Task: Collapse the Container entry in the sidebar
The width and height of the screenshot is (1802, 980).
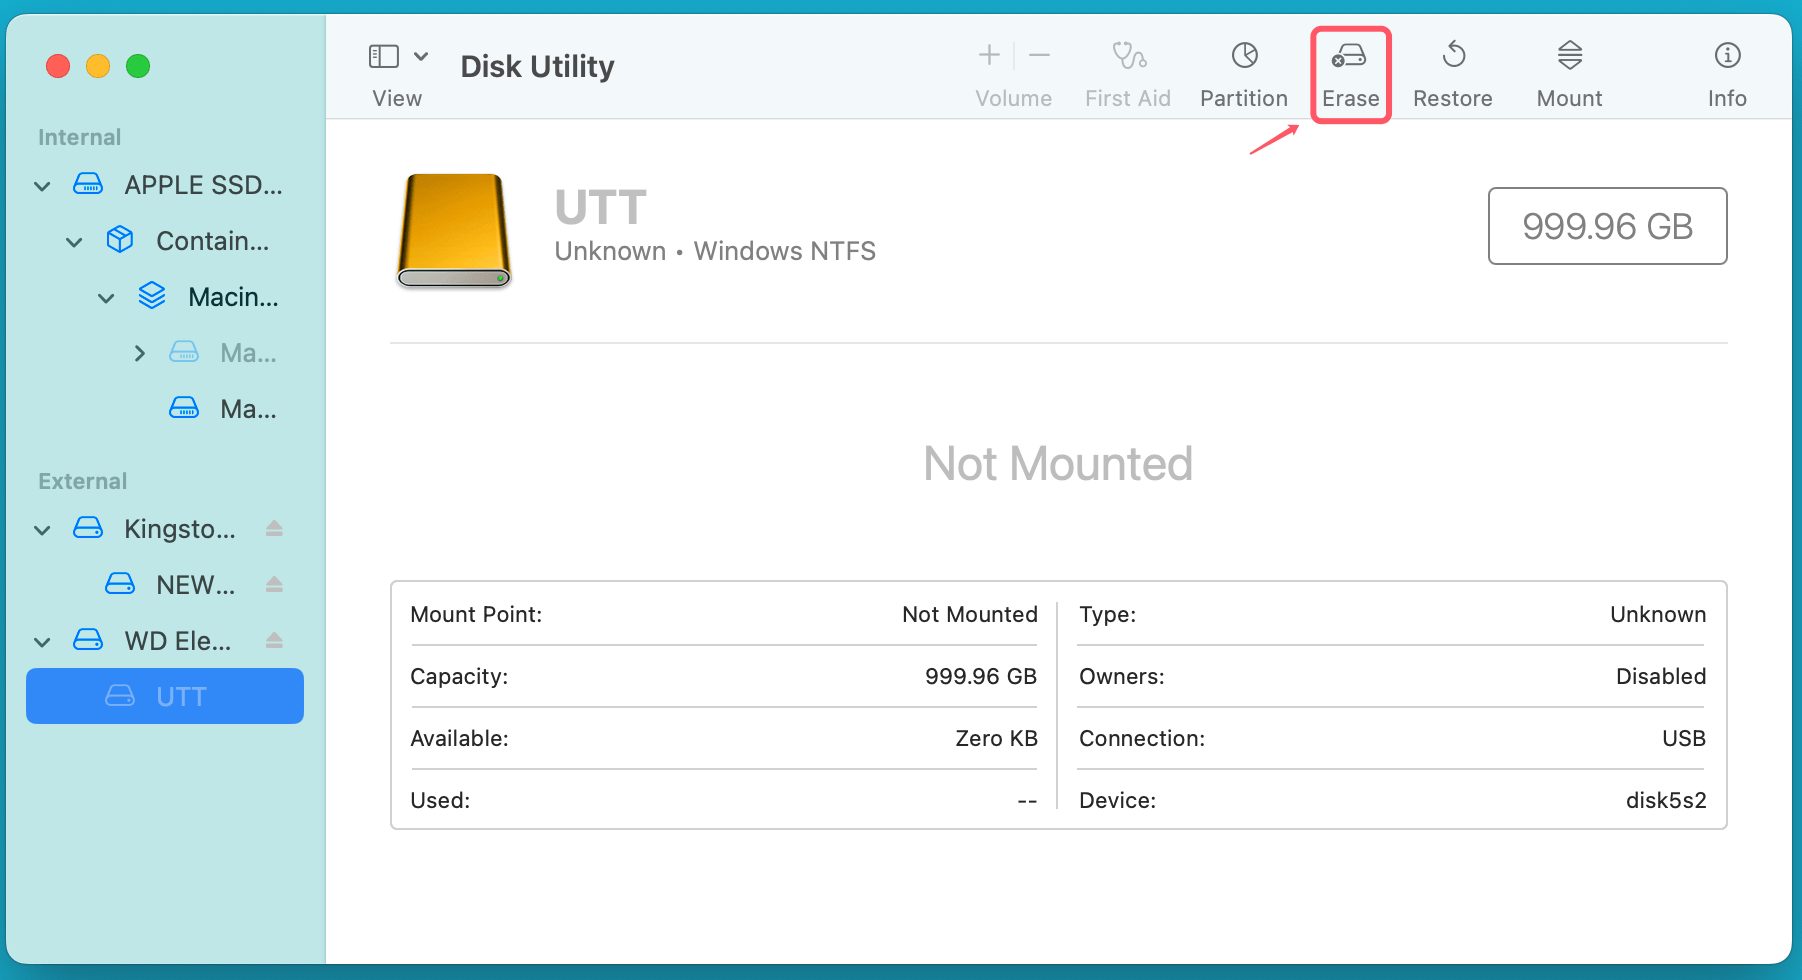Action: click(x=73, y=241)
